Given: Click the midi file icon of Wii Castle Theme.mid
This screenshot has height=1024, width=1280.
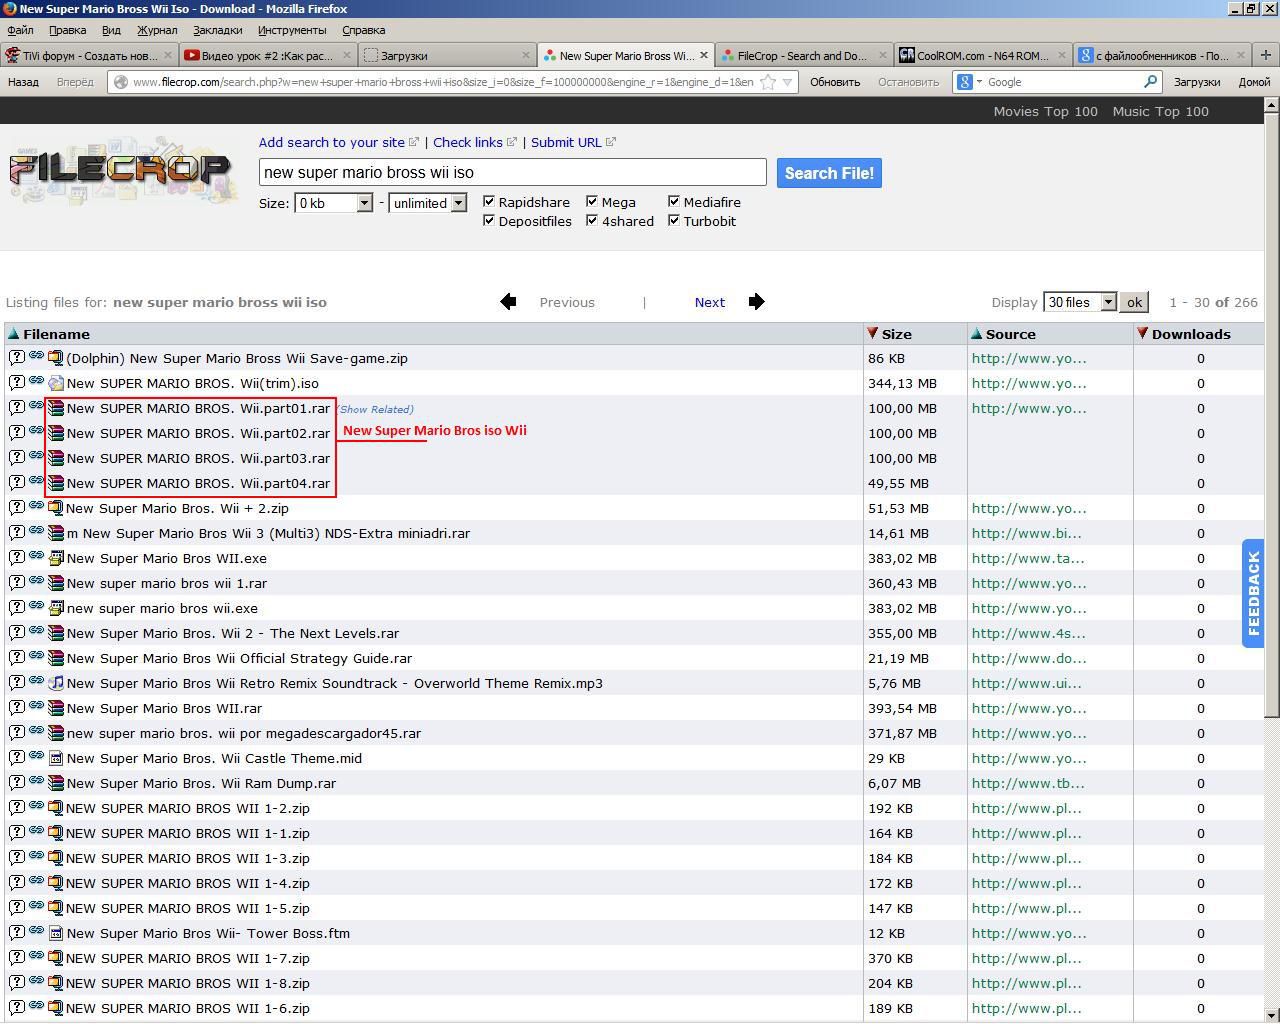Looking at the screenshot, I should 56,758.
